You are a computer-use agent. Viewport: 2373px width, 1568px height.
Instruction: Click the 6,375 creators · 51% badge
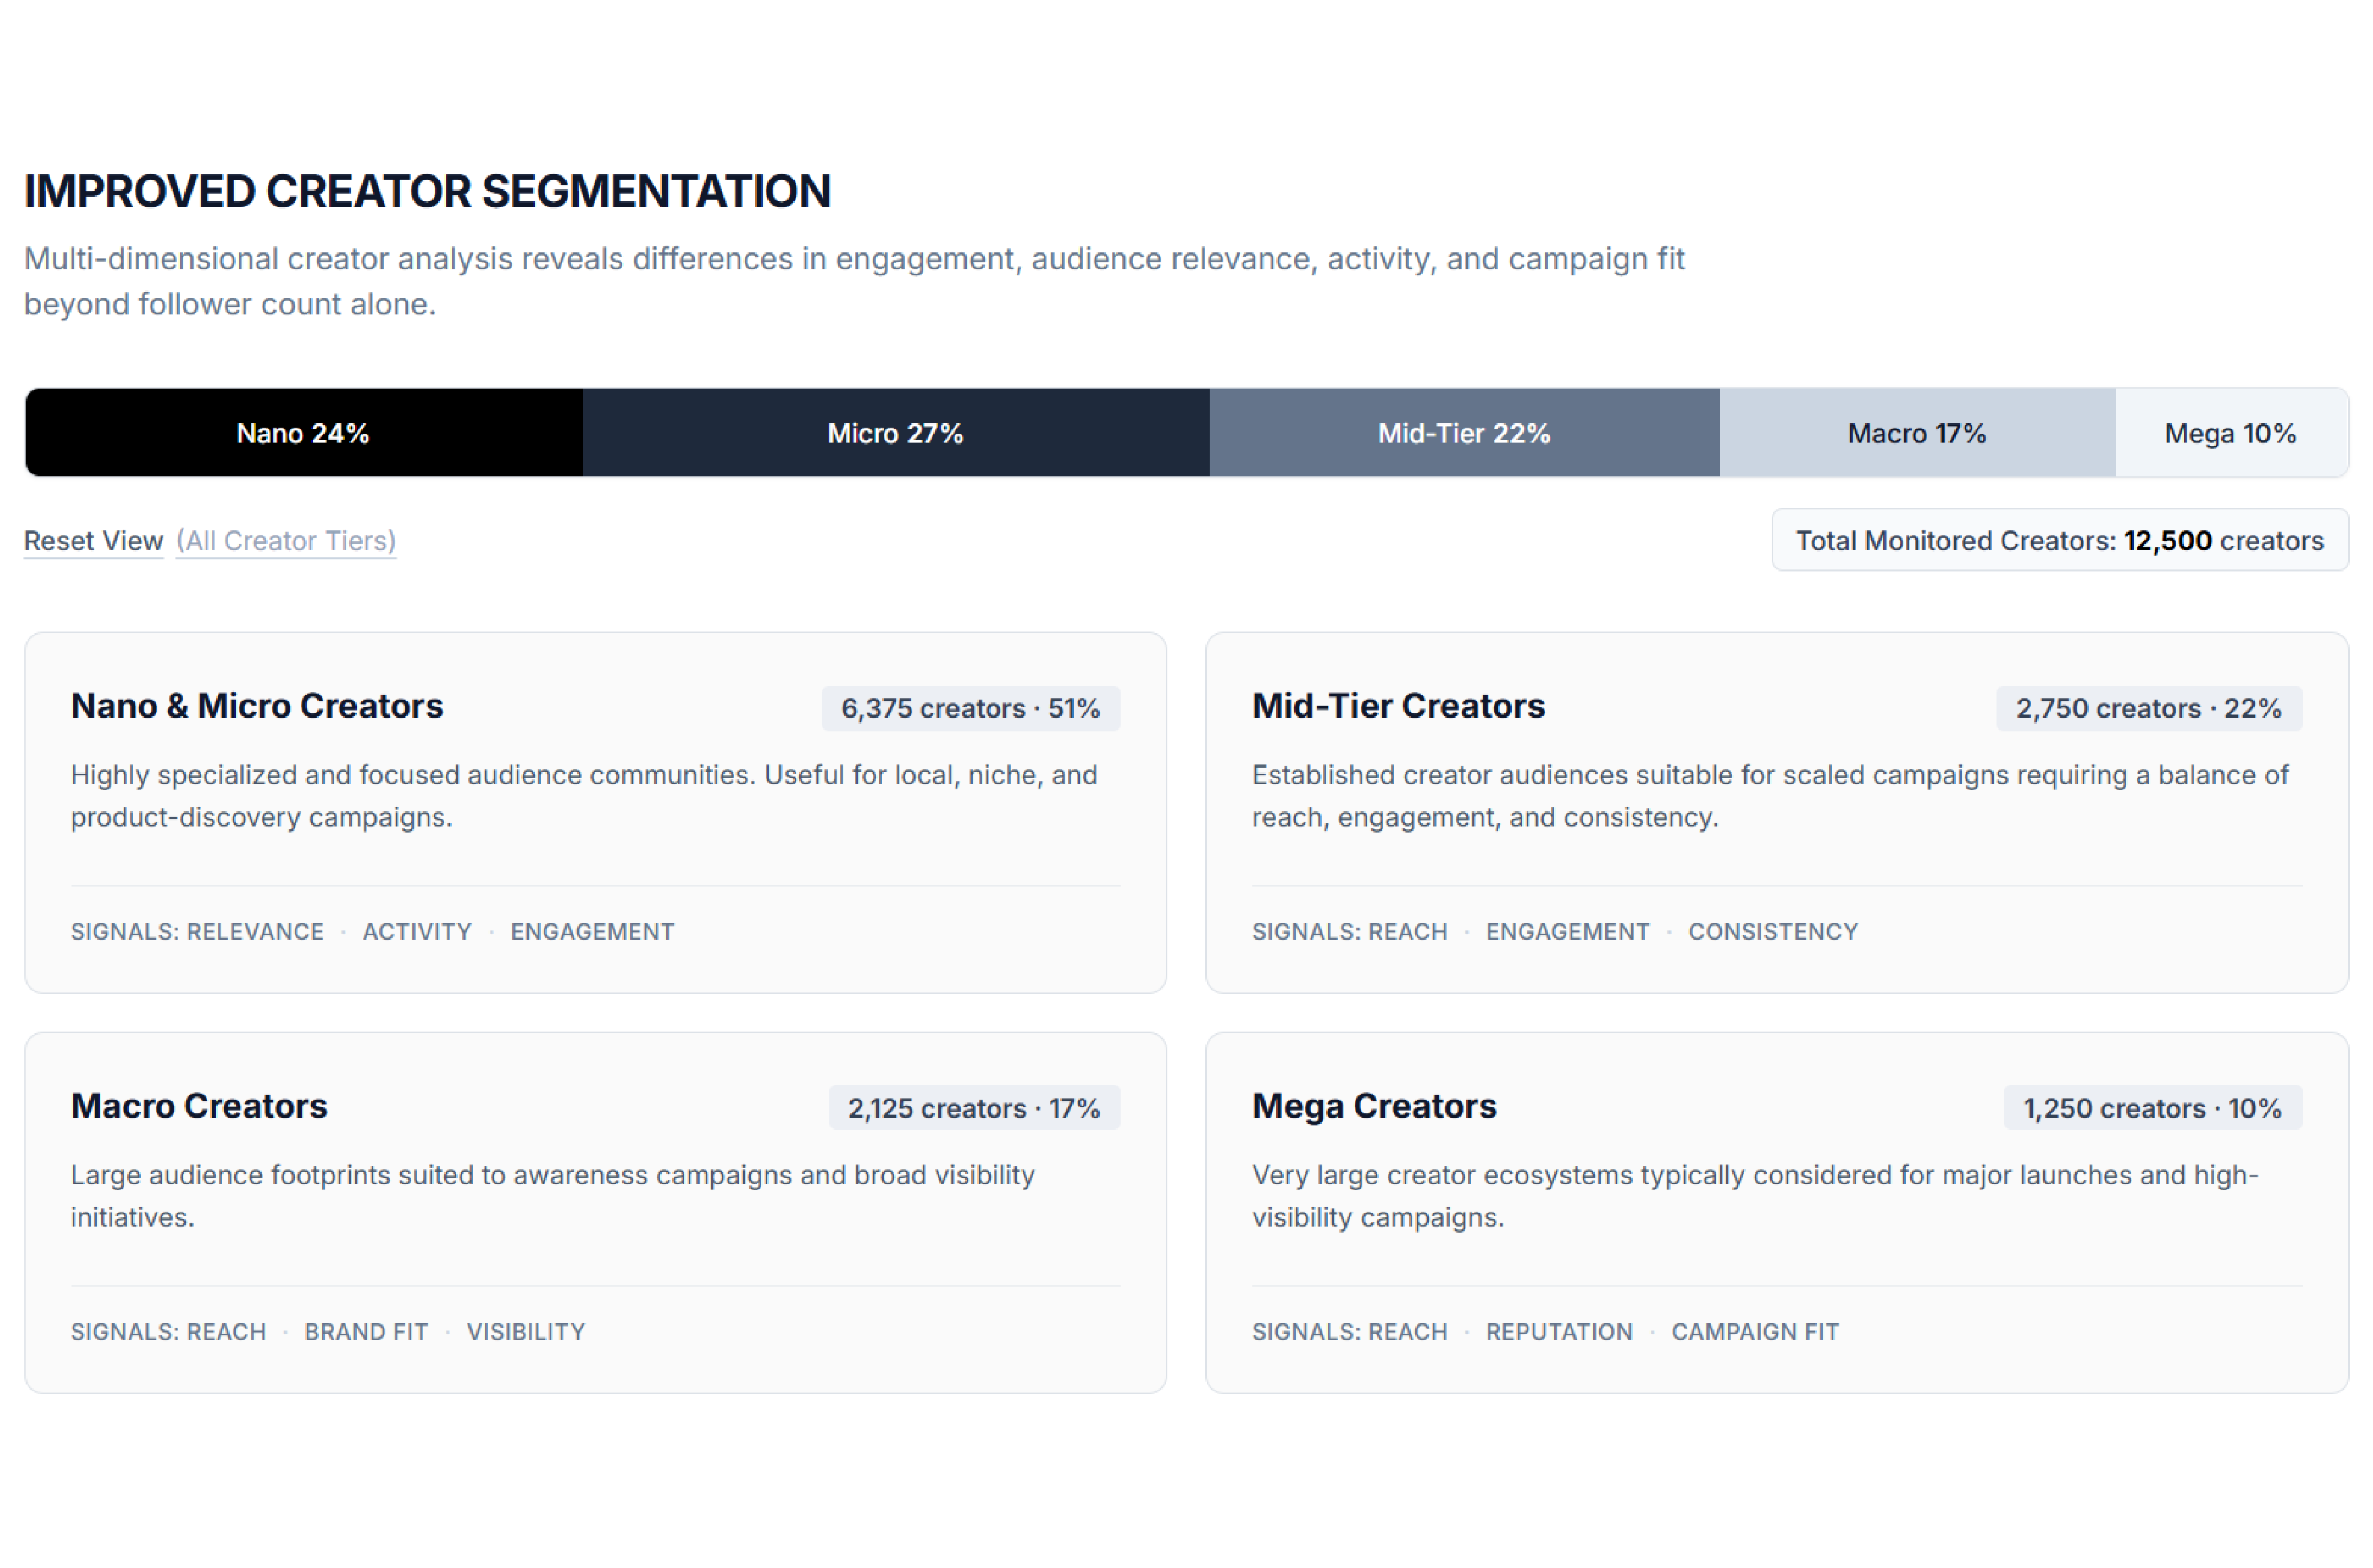pyautogui.click(x=971, y=709)
